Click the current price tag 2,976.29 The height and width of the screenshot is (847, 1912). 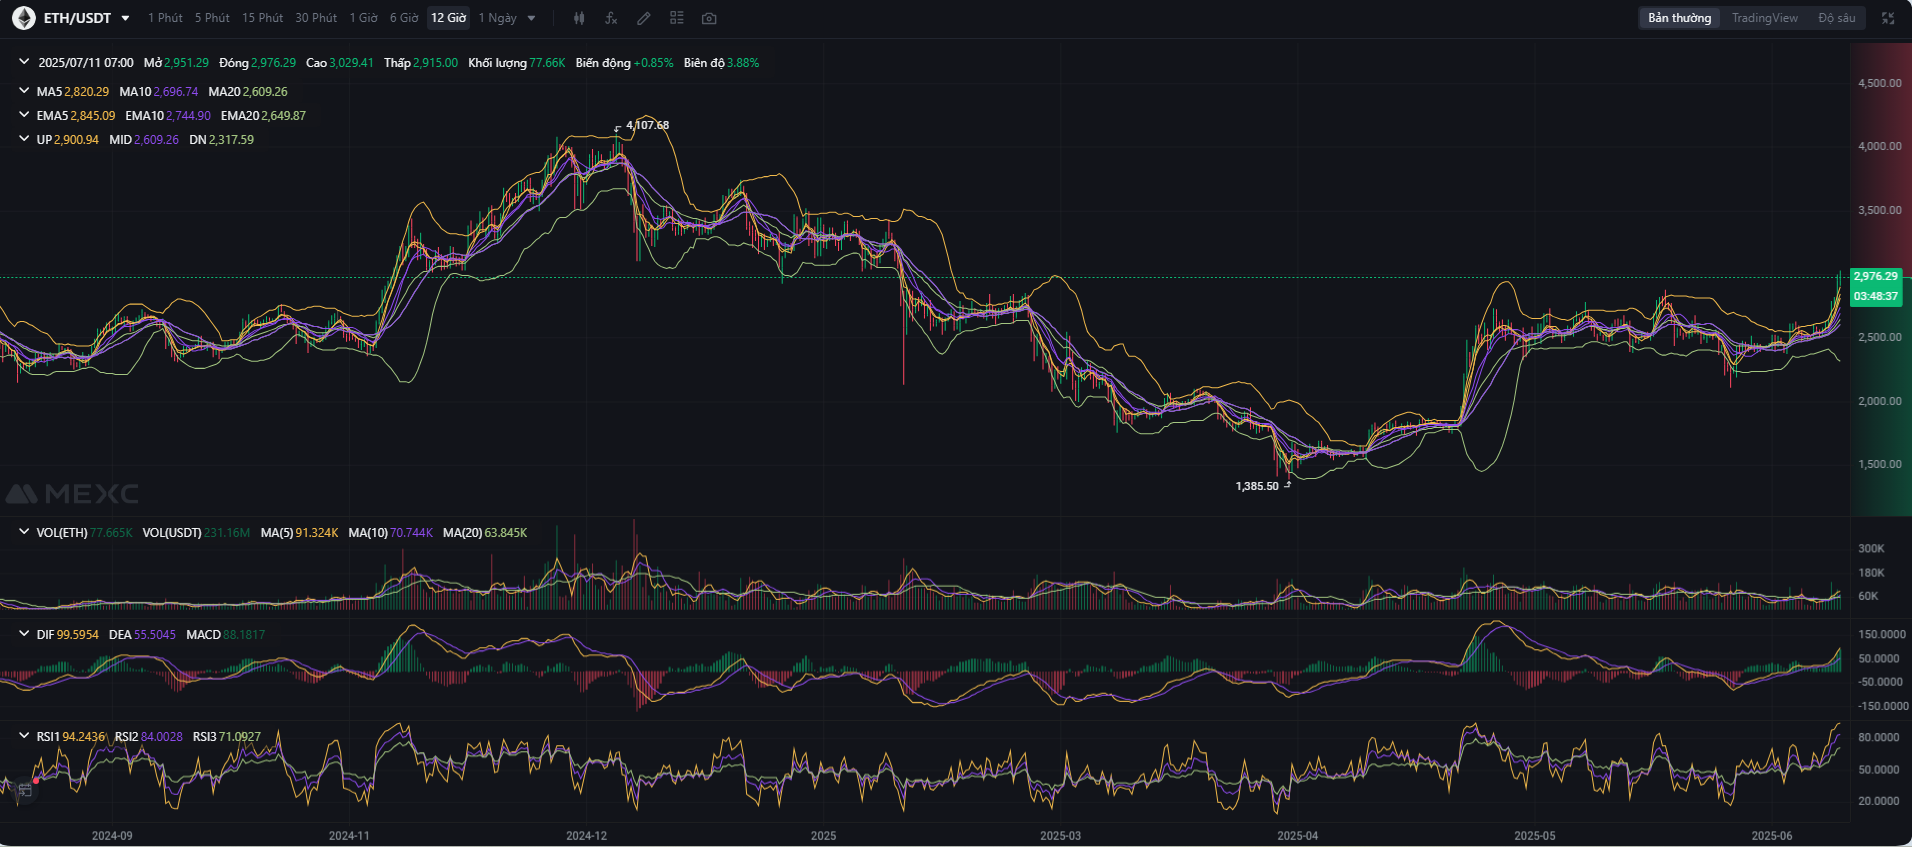[1875, 276]
